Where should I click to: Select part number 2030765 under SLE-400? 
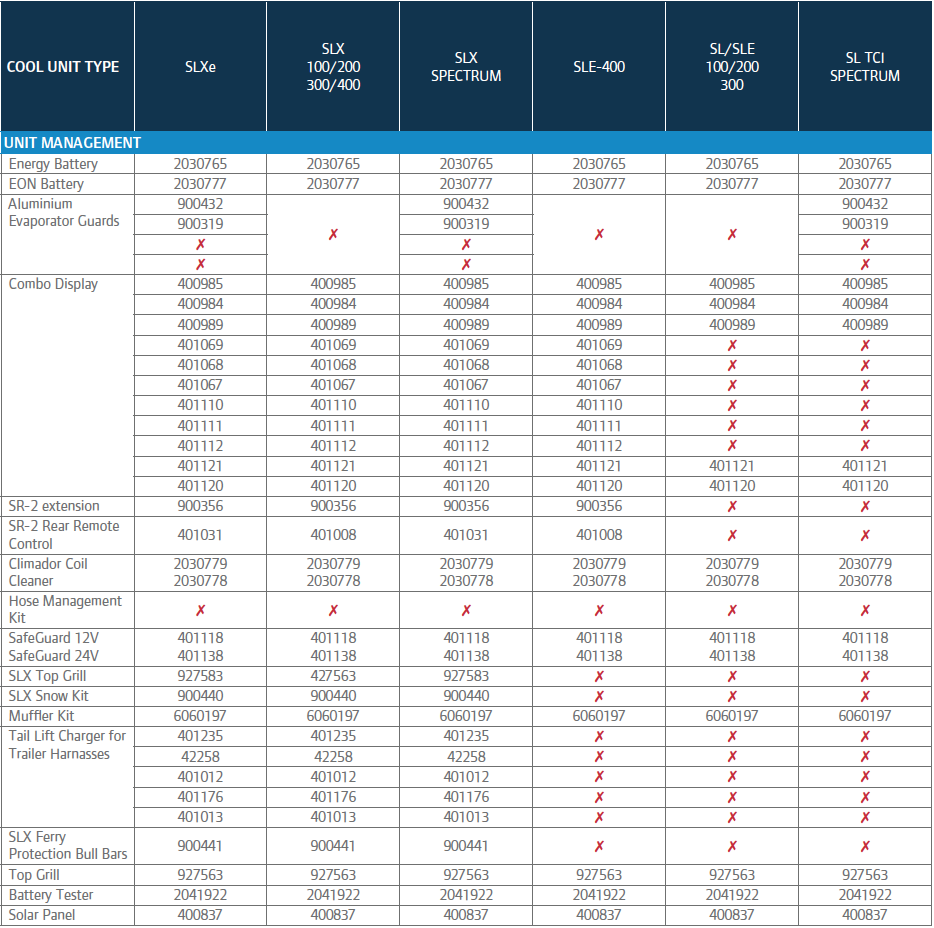(x=598, y=163)
